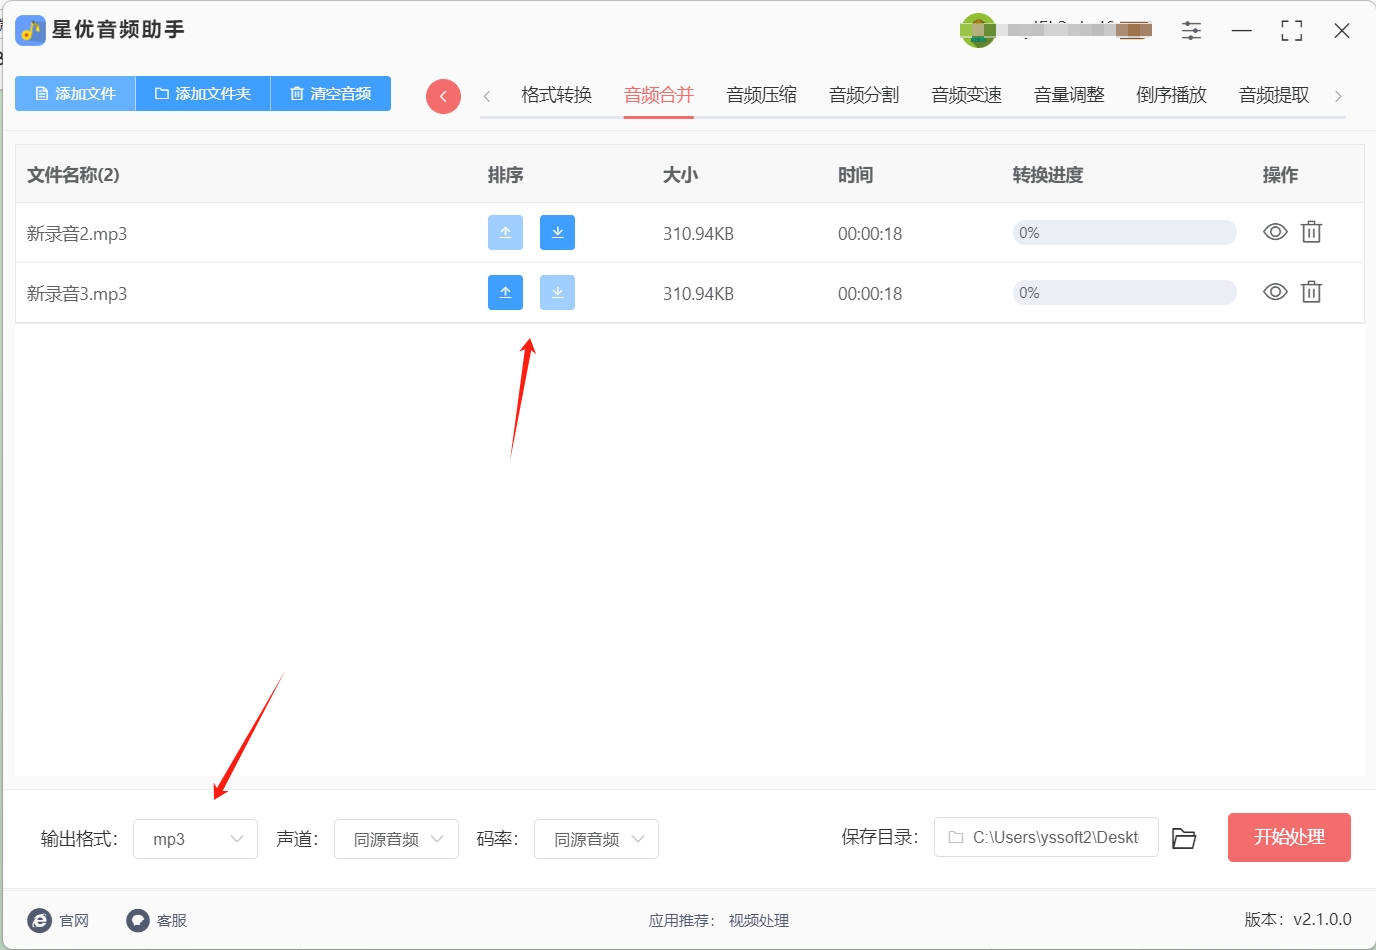Open the settings sliders icon in title bar
The width and height of the screenshot is (1376, 950).
coord(1191,31)
